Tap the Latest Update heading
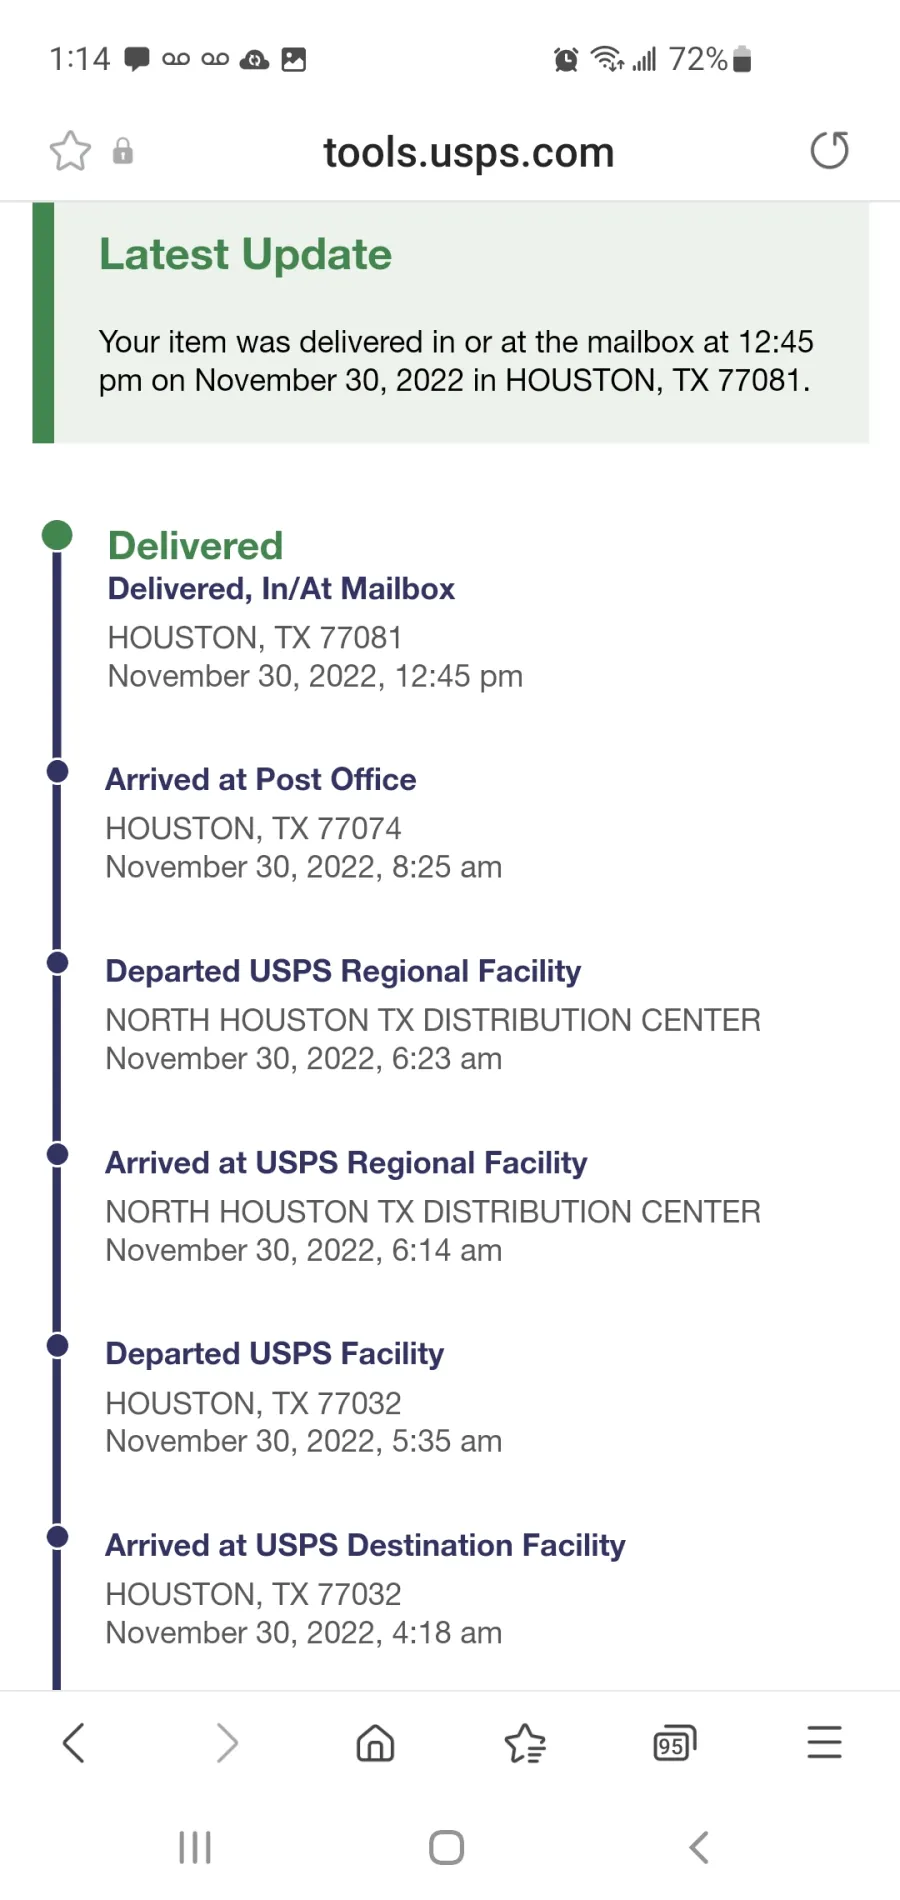This screenshot has width=900, height=1900. click(x=245, y=254)
